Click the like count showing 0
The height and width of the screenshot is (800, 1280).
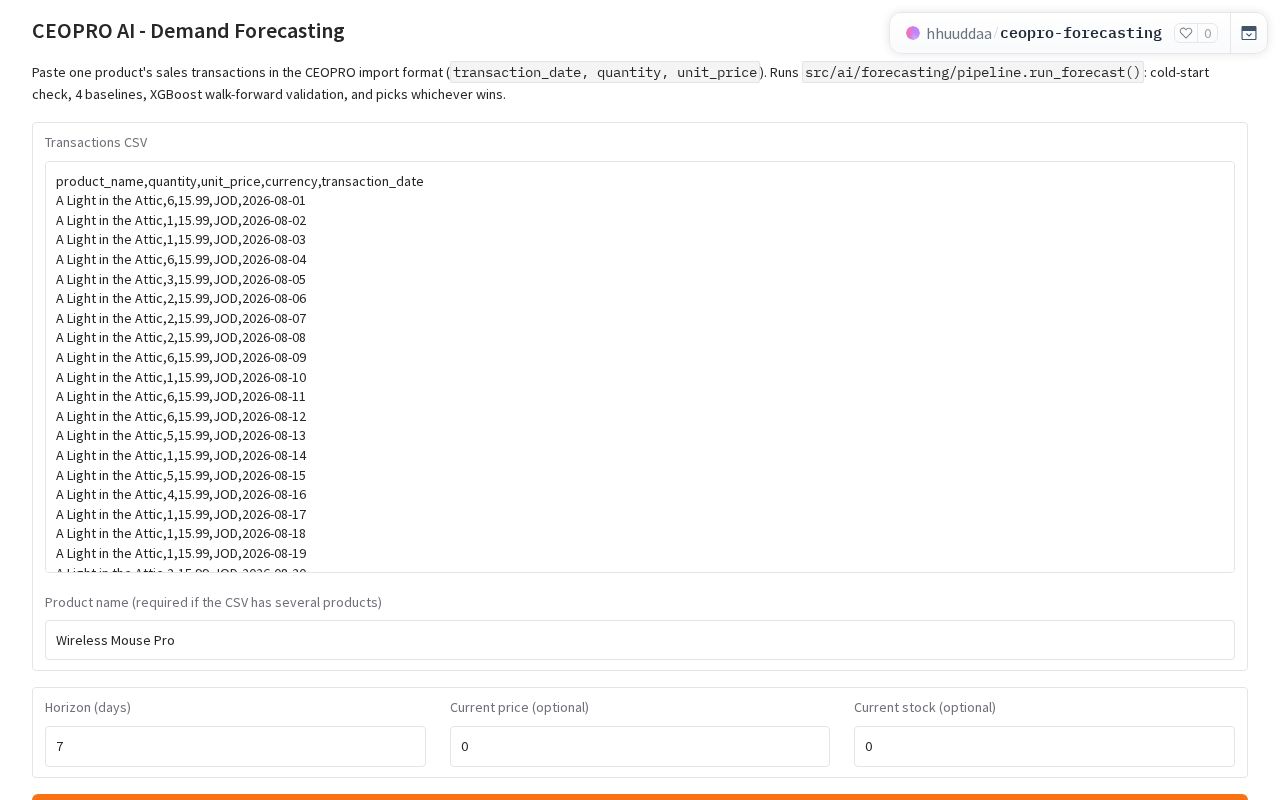(x=1208, y=33)
